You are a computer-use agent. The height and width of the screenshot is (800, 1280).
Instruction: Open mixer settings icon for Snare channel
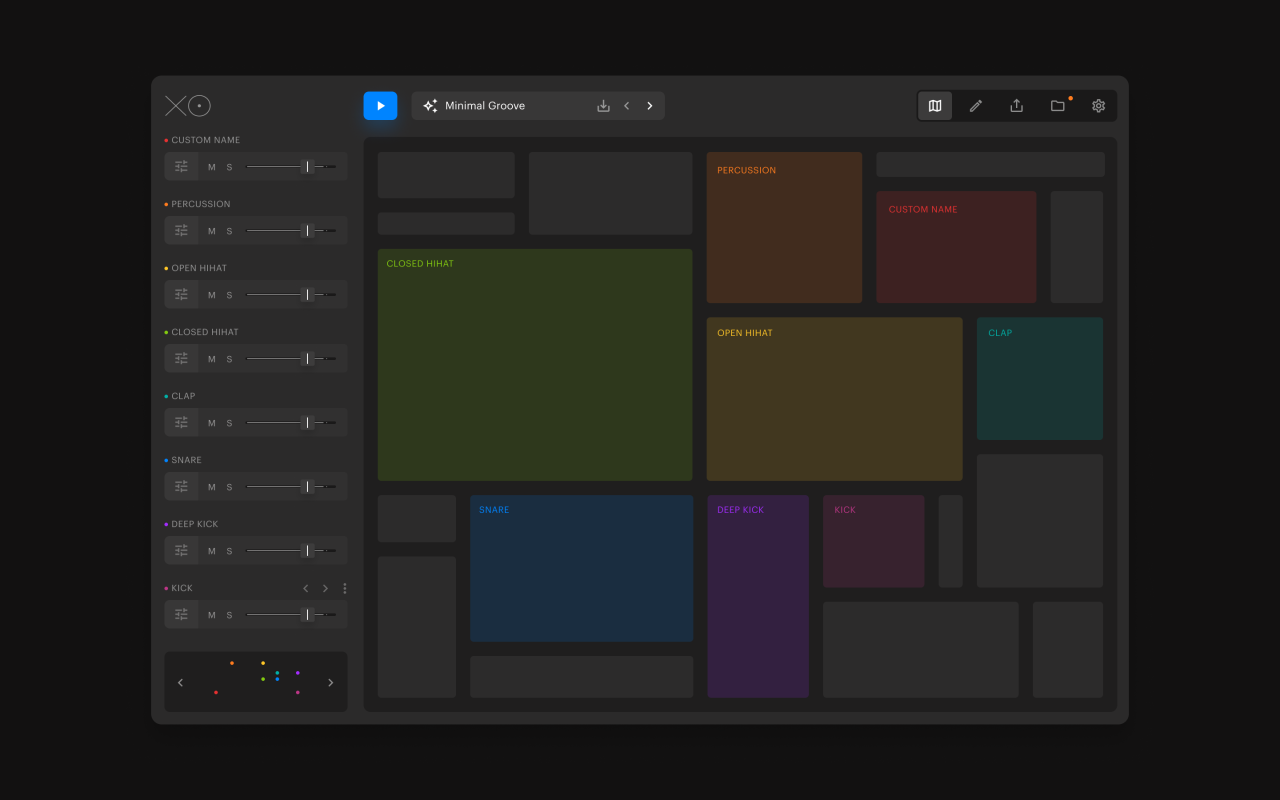[x=181, y=487]
